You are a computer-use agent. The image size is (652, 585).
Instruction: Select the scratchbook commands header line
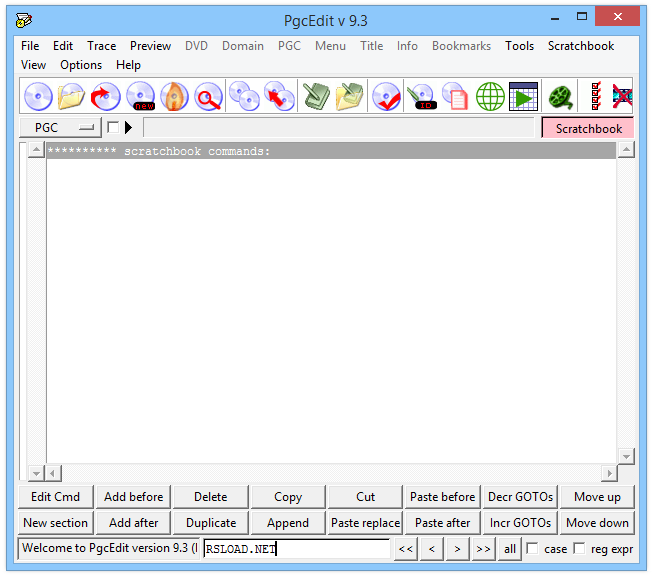tap(331, 151)
